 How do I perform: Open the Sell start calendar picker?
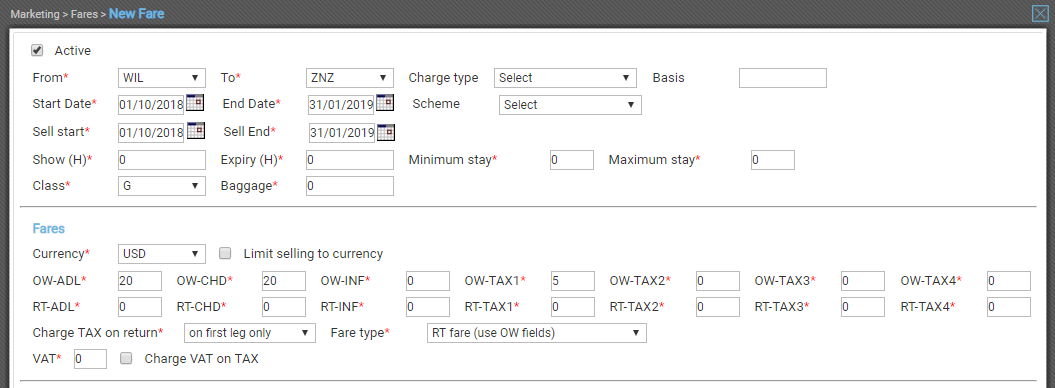(194, 131)
